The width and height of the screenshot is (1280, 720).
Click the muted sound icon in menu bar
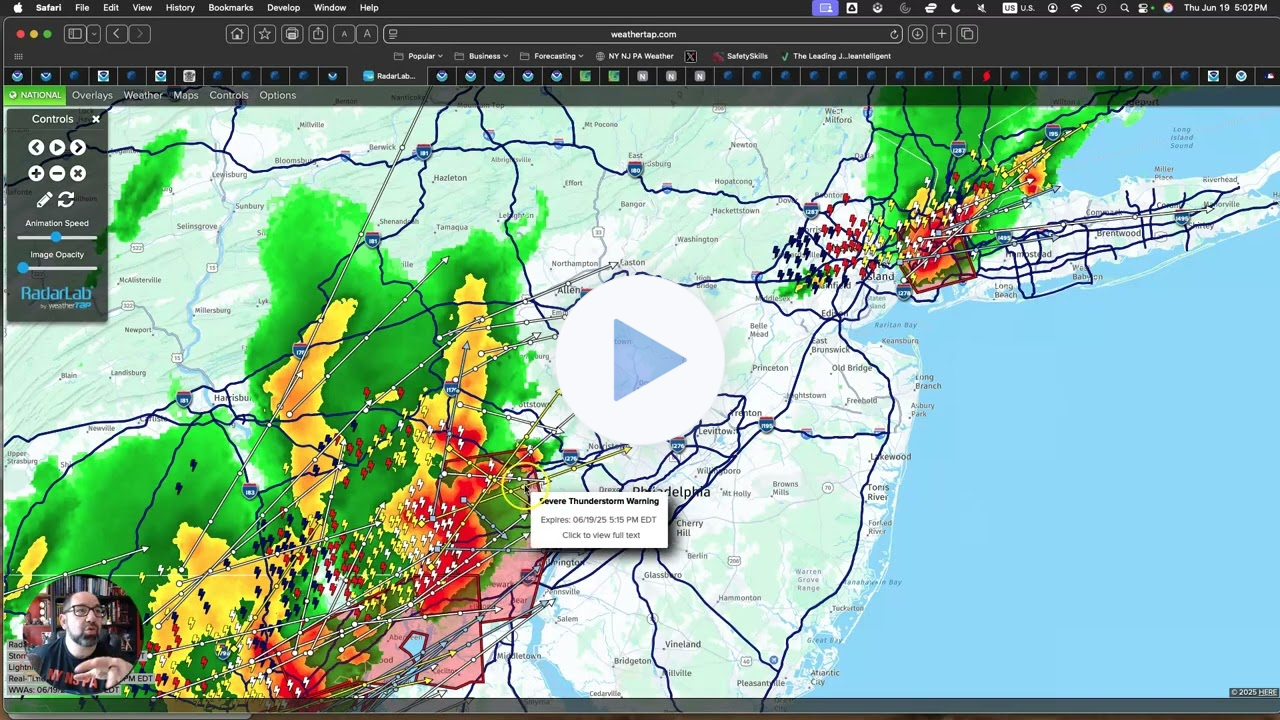981,8
